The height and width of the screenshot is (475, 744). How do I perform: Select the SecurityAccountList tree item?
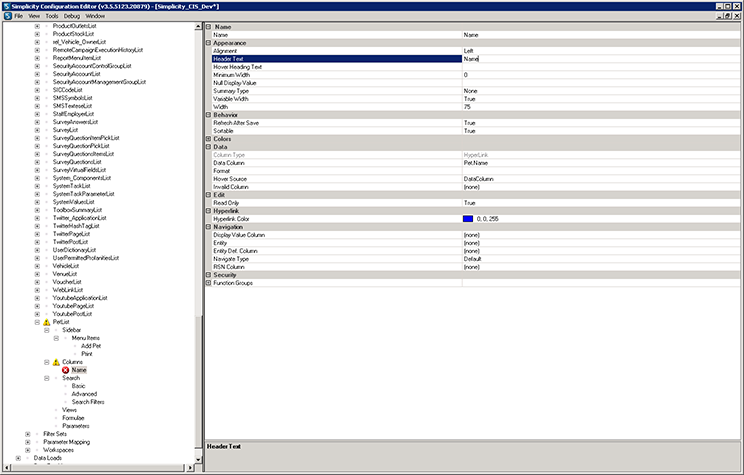(76, 74)
